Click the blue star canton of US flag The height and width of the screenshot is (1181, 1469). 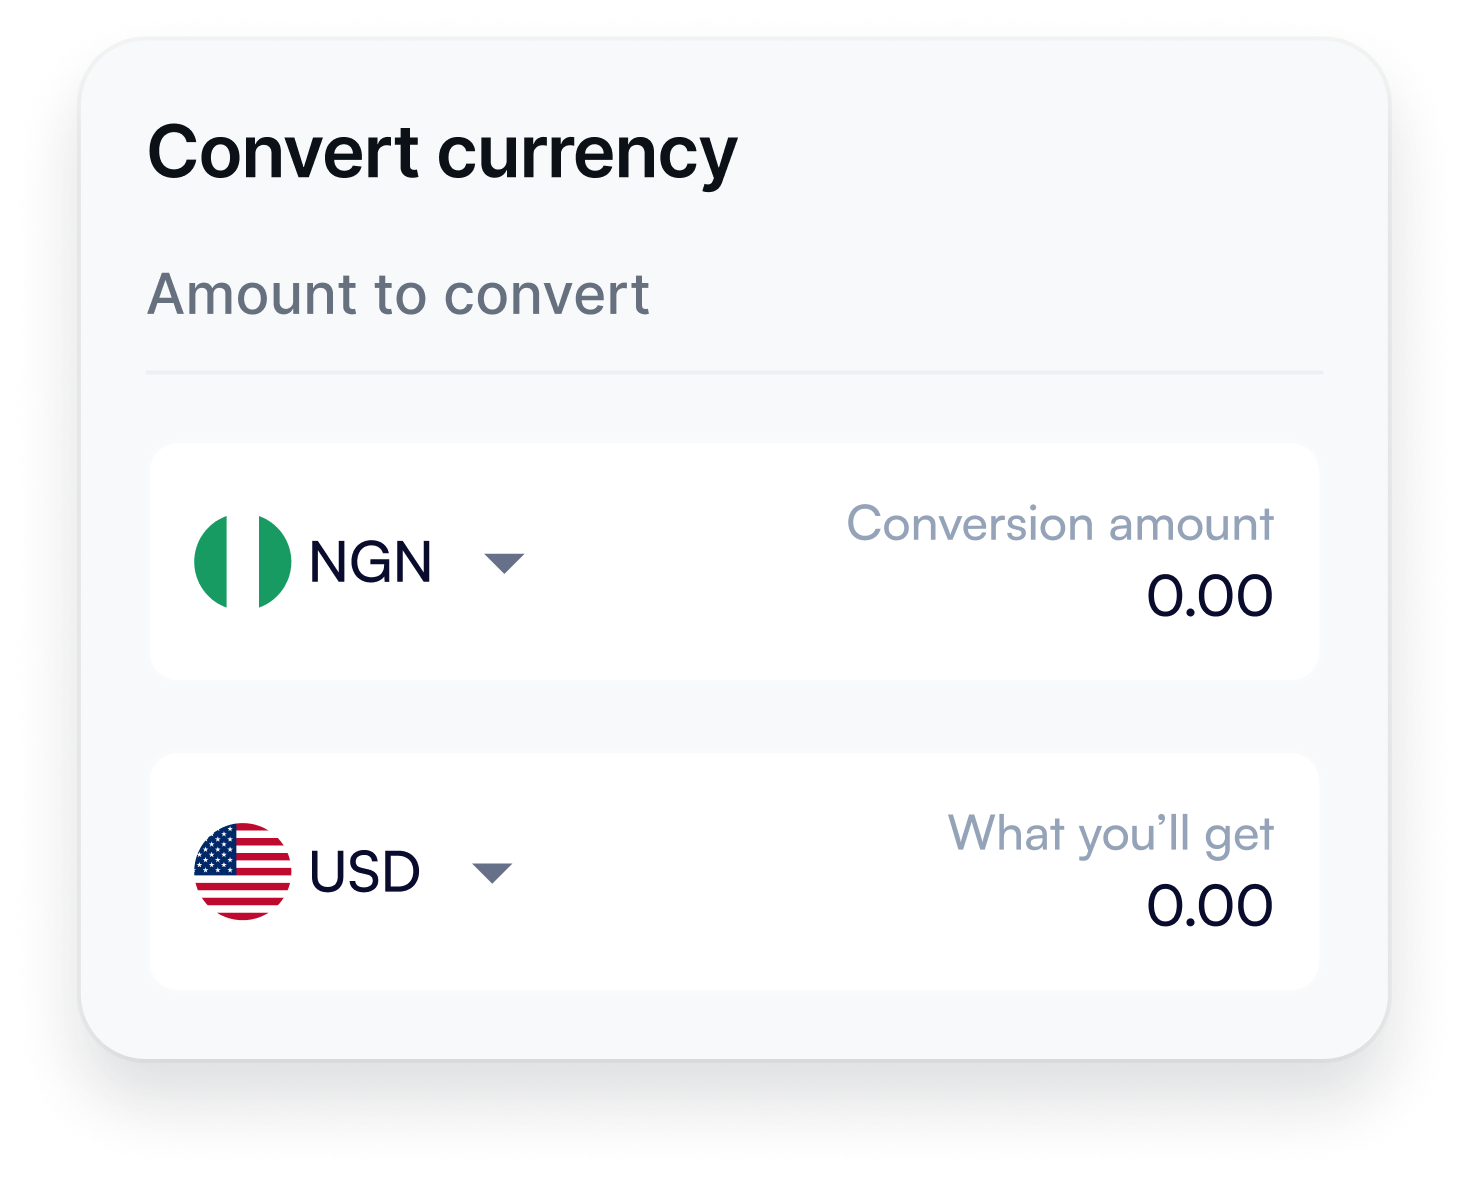[x=216, y=850]
